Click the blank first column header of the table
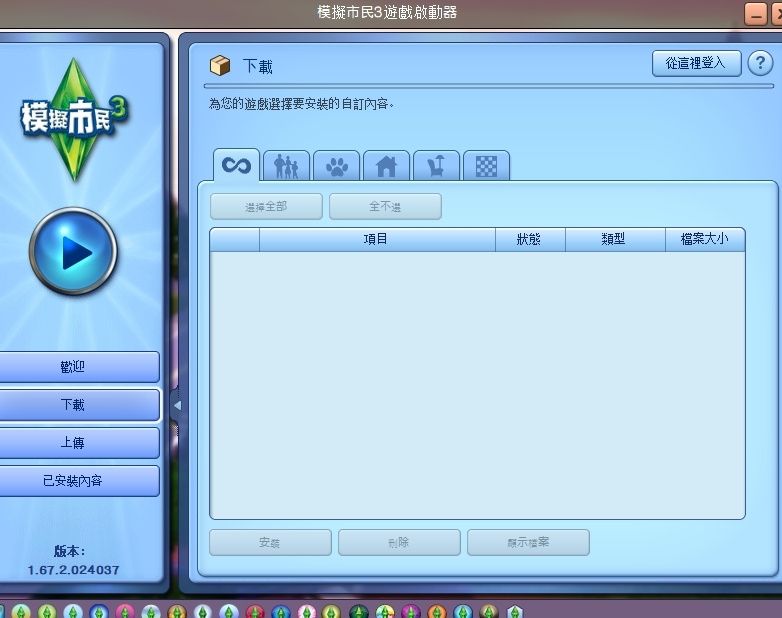This screenshot has height=618, width=782. tap(235, 239)
